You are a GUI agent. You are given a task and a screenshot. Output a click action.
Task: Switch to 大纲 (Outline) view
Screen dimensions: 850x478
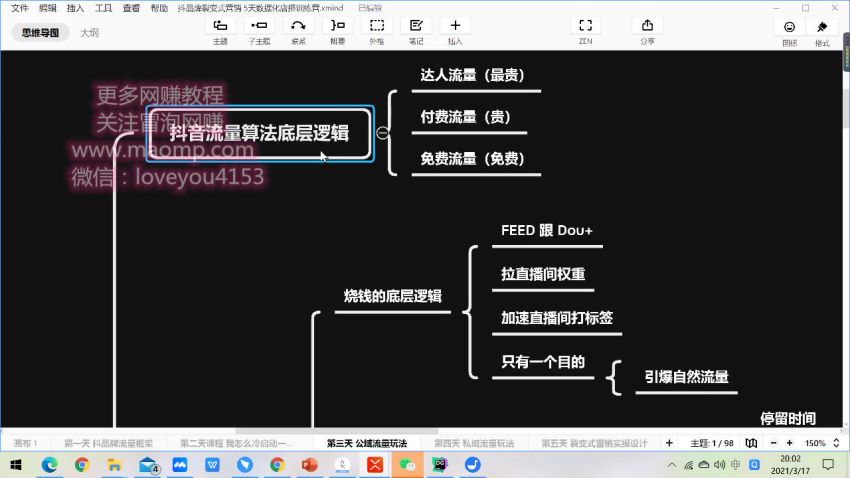pos(89,32)
